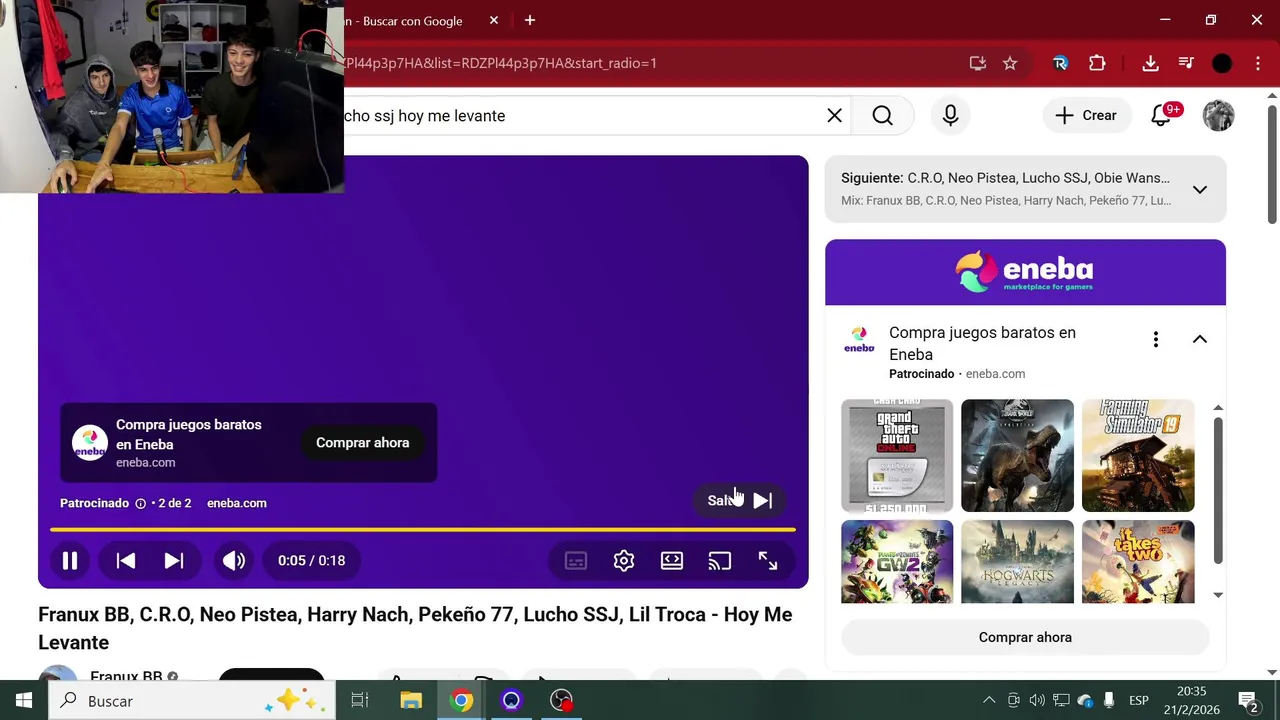Bookmark this page with the star icon
Image resolution: width=1280 pixels, height=720 pixels.
(1010, 63)
